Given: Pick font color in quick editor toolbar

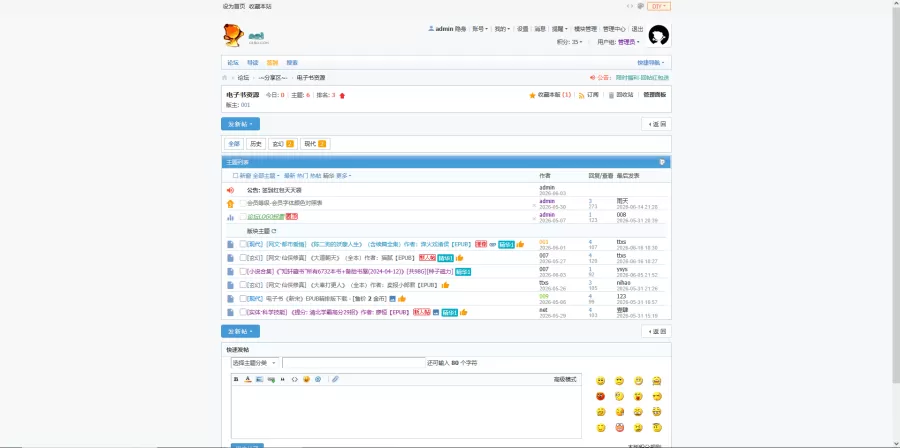Looking at the screenshot, I should (x=248, y=379).
